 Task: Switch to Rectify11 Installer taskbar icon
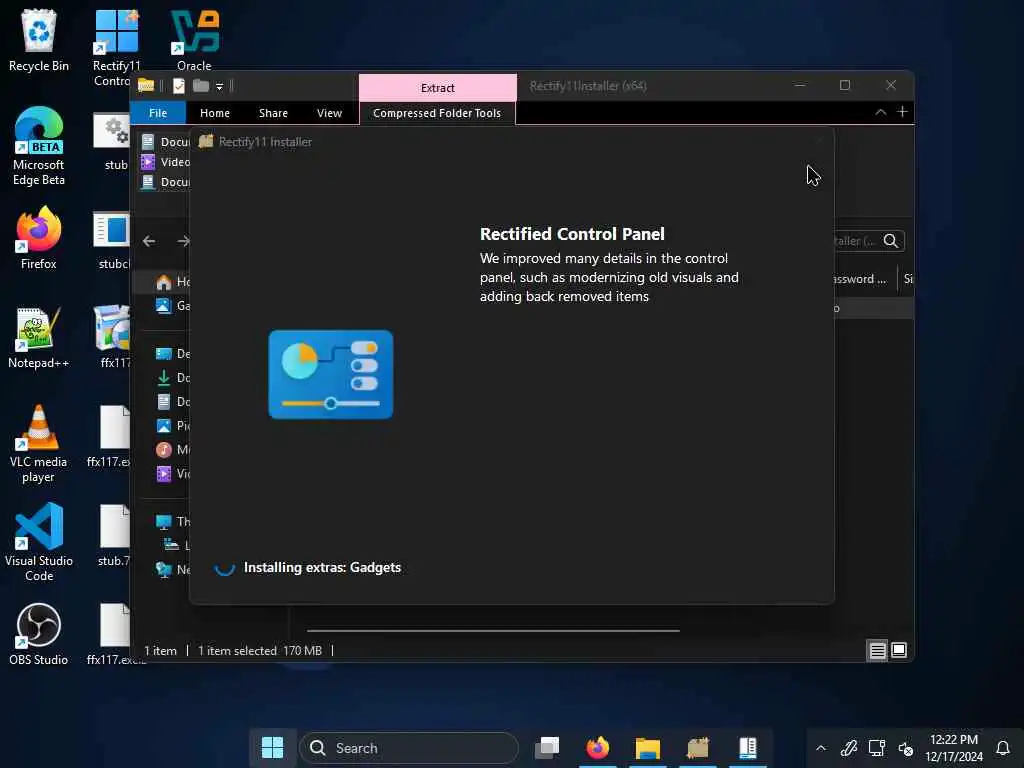click(x=698, y=748)
